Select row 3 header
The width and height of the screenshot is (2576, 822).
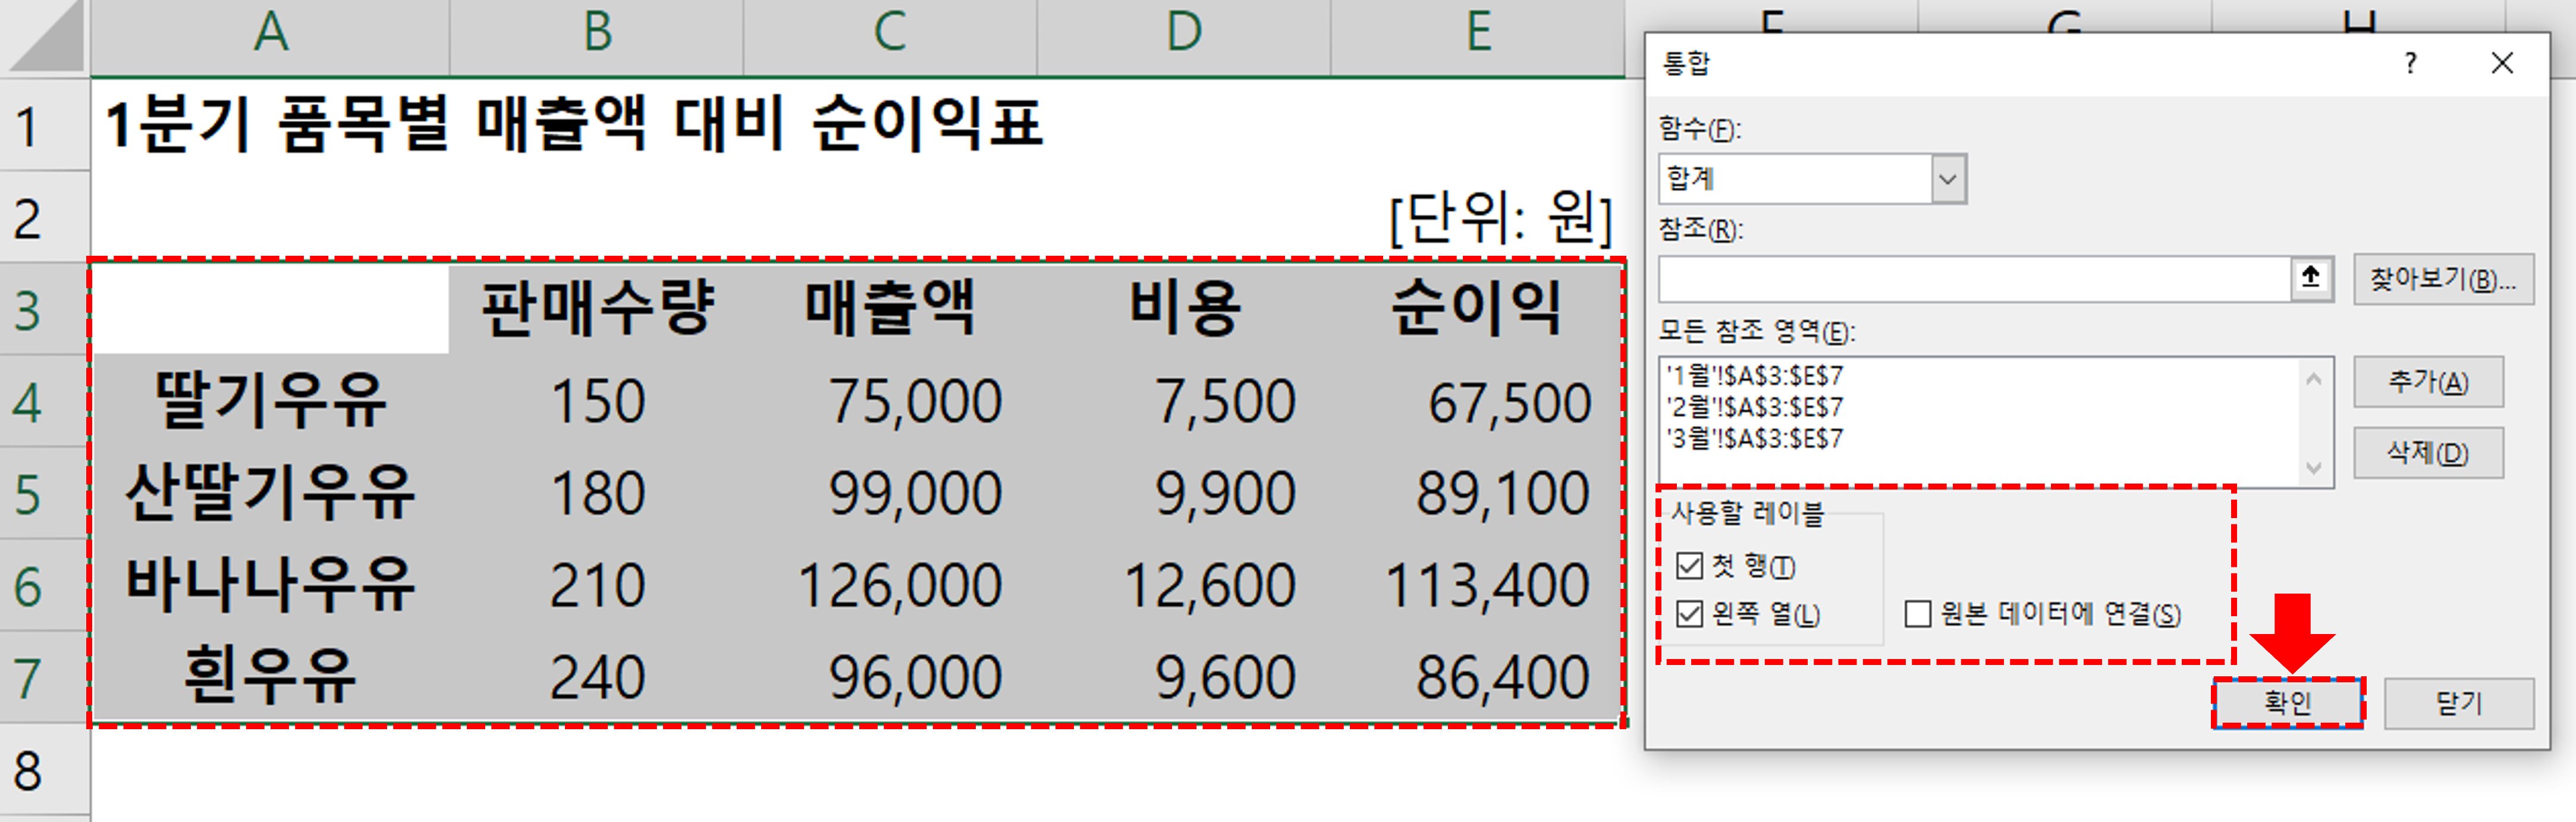coord(45,309)
